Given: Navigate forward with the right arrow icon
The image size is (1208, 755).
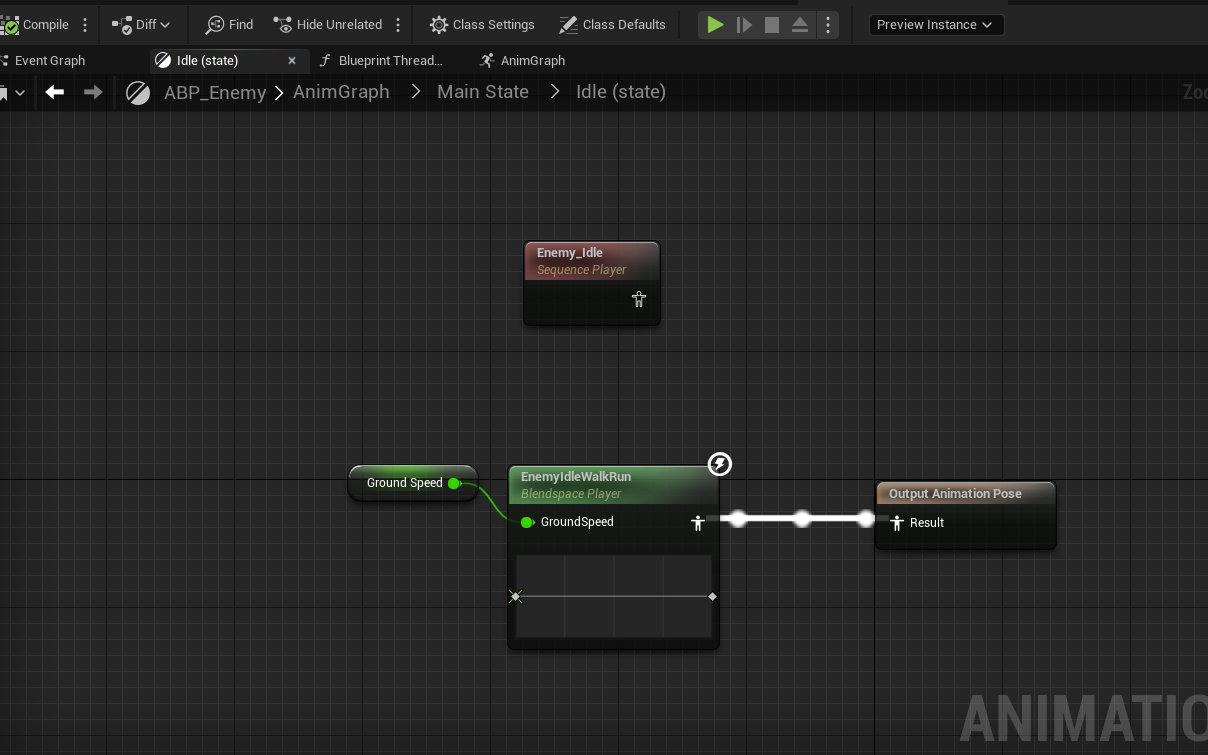Looking at the screenshot, I should point(93,92).
